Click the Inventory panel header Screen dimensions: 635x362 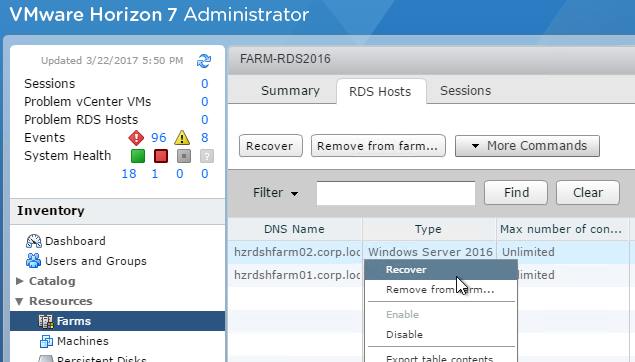[117, 211]
